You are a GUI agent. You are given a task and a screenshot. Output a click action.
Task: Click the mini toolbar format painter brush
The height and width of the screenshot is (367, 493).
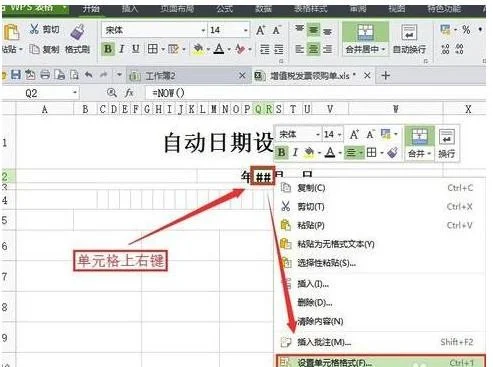[x=393, y=153]
